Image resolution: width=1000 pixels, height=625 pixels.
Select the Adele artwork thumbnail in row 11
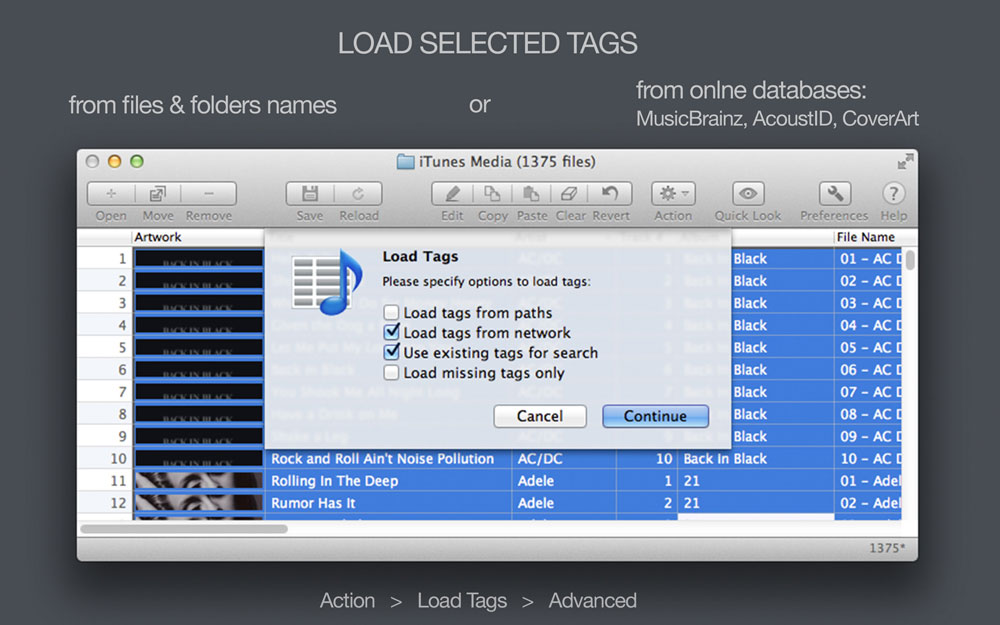(198, 481)
